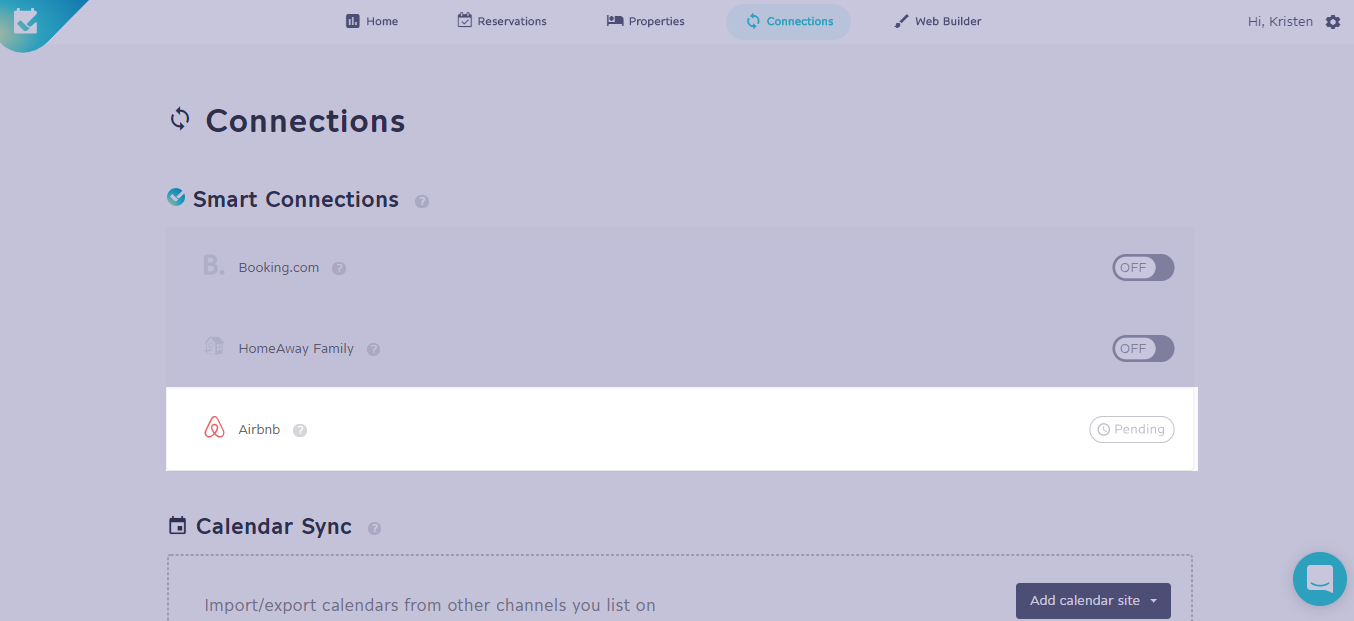Image resolution: width=1354 pixels, height=621 pixels.
Task: Click the 'Airbnb' label
Action: 259,429
